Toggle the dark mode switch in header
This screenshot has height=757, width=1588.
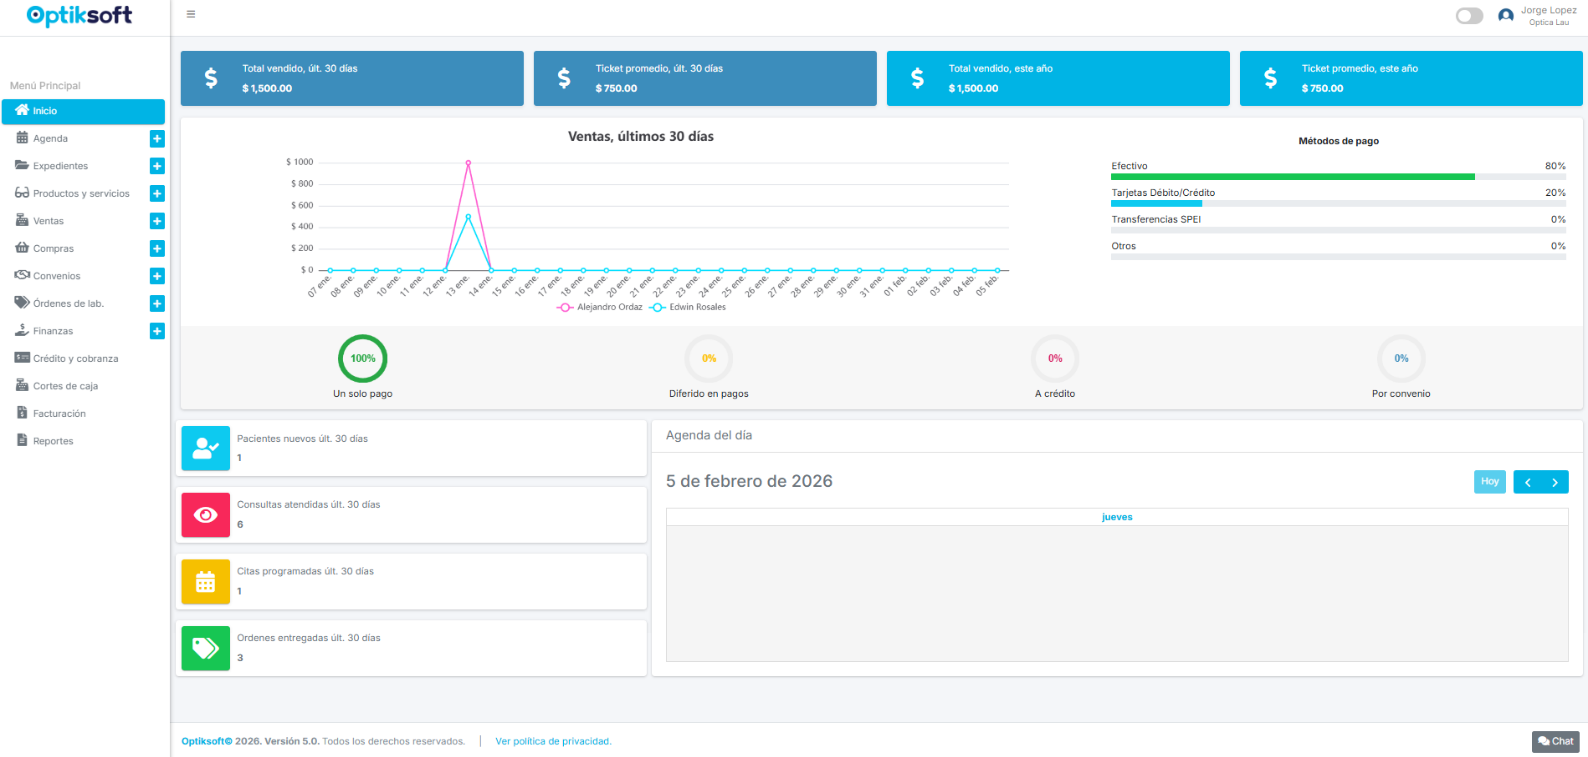pyautogui.click(x=1469, y=16)
